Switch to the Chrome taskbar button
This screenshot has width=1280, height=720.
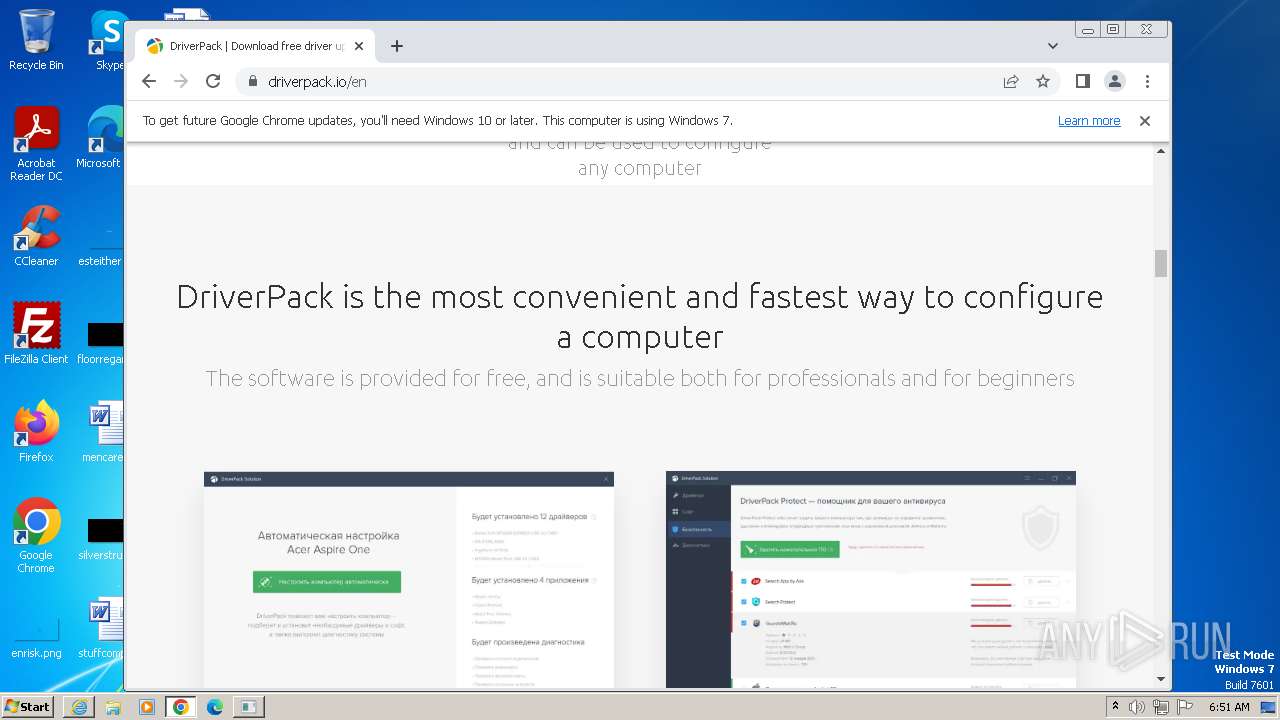(180, 707)
